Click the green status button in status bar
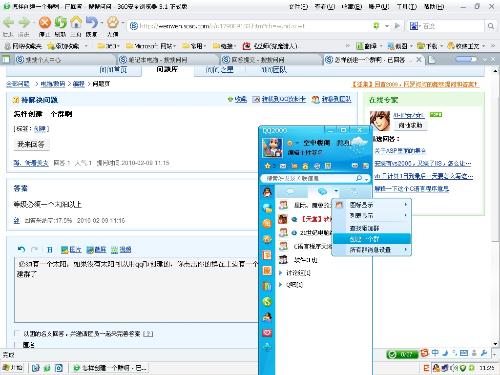The height and width of the screenshot is (375, 500). 402,354
